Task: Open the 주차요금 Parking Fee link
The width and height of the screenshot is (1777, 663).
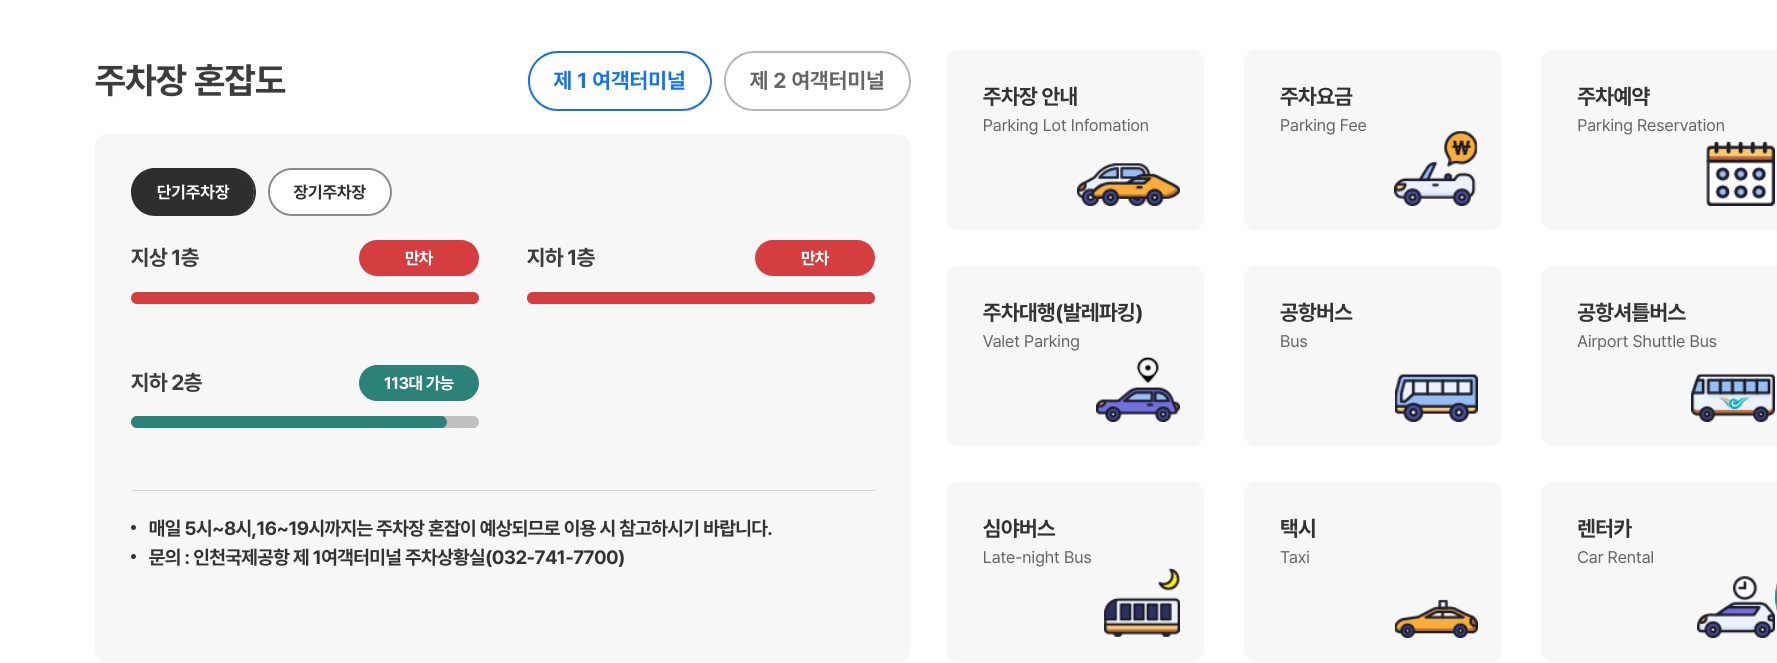Action: 1316,97
